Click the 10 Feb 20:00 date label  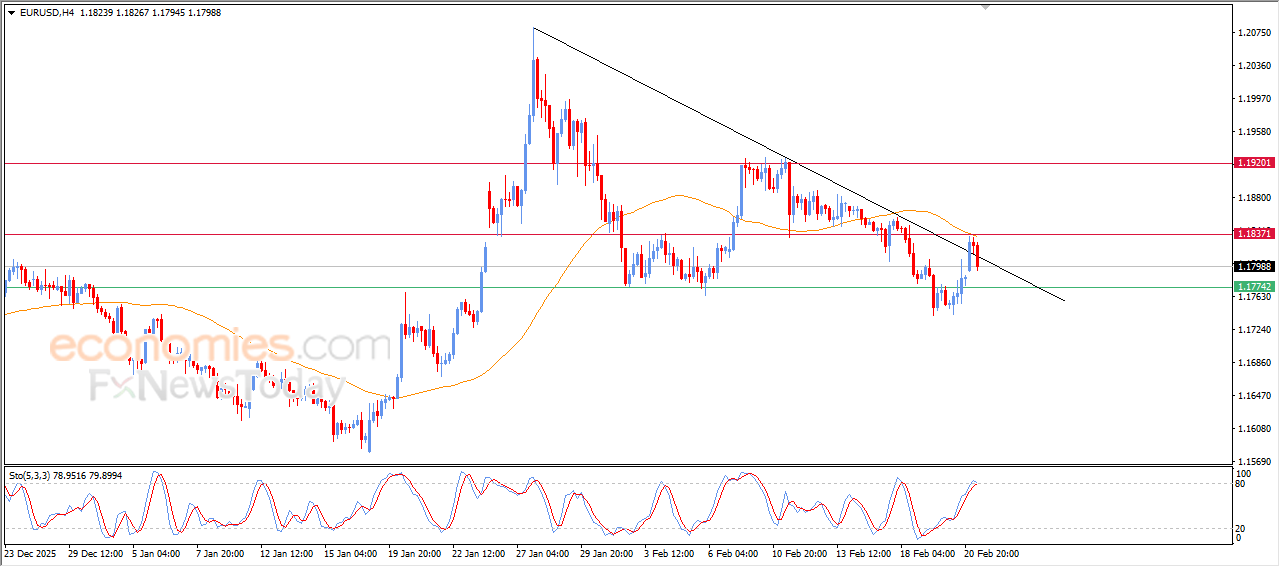[797, 553]
